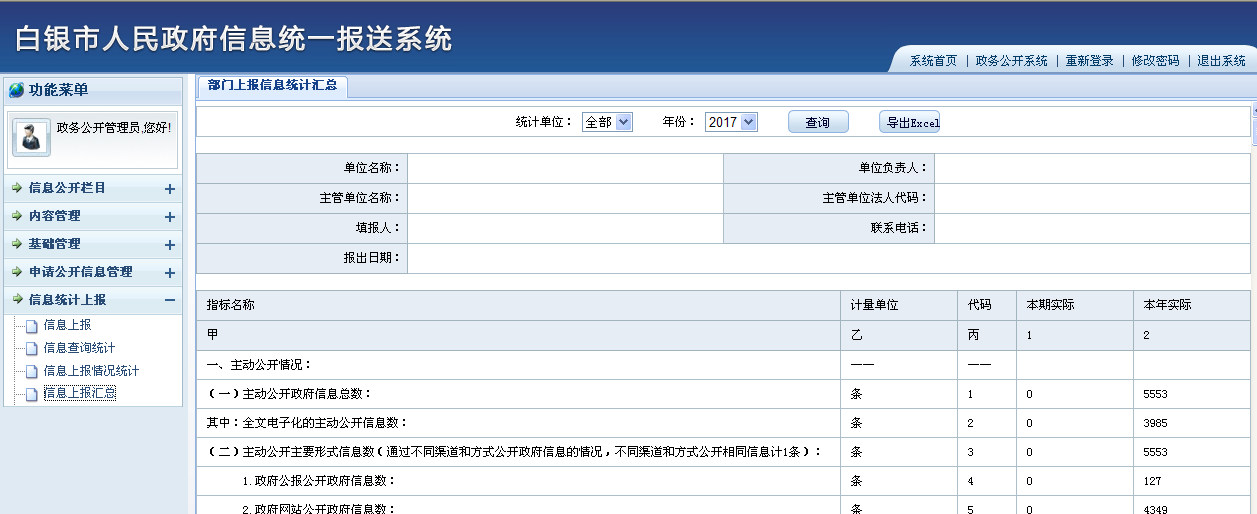The image size is (1257, 514).
Task: Click the document icon next to 信息上报情况统计
Action: (31, 372)
